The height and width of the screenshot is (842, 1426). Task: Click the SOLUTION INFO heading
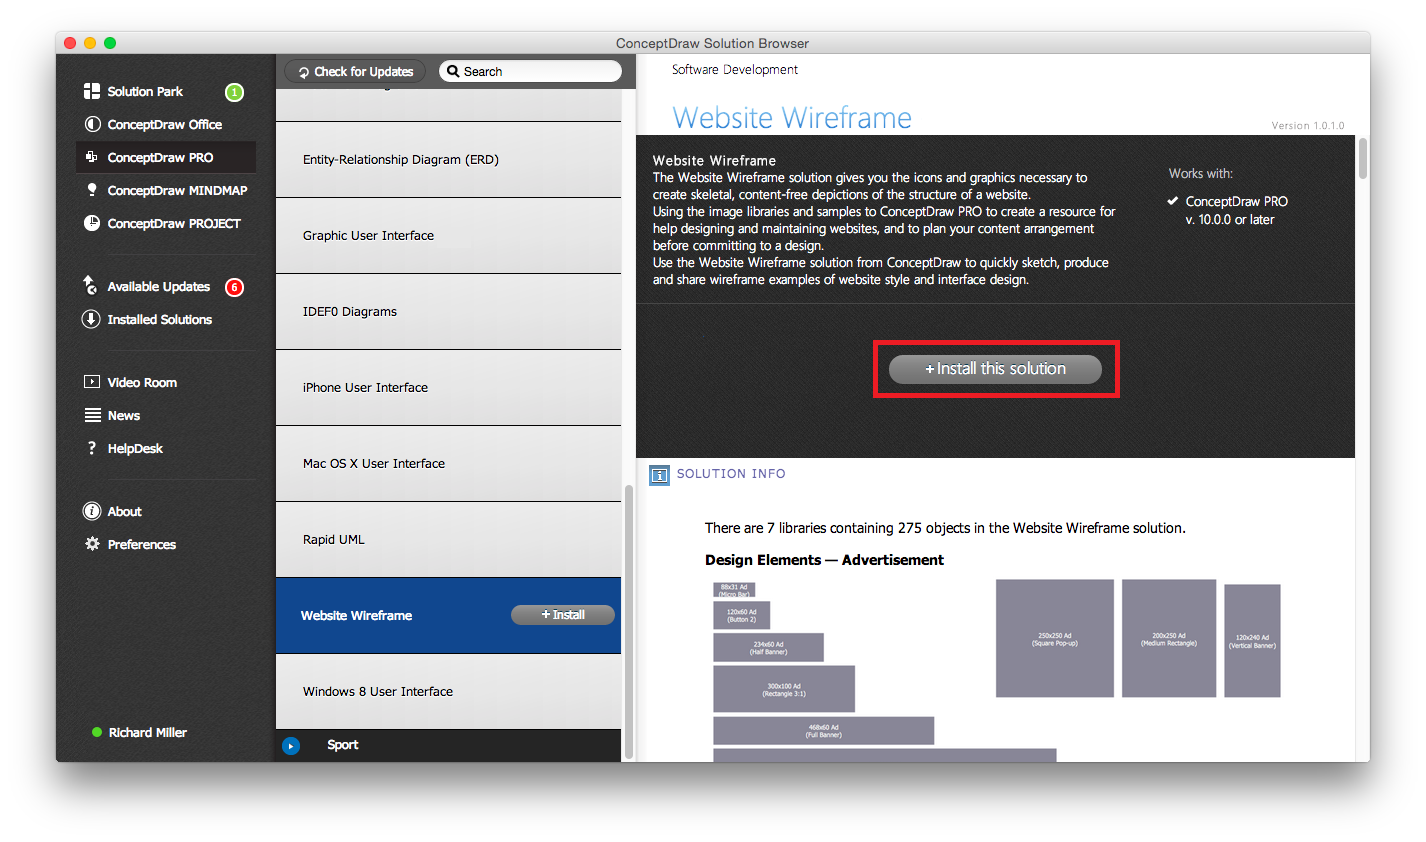(731, 474)
